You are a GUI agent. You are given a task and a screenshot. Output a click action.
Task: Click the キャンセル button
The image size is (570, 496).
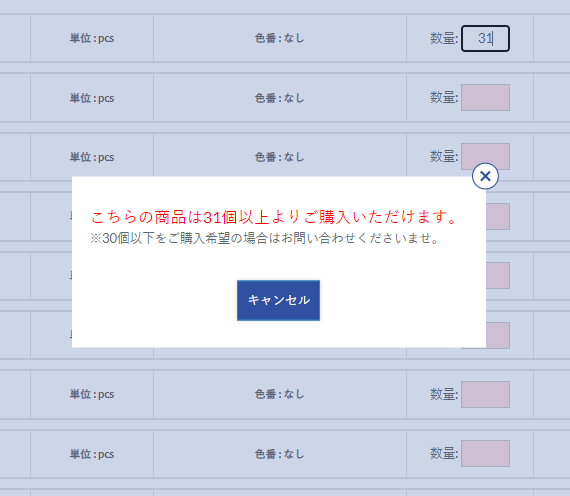(278, 300)
